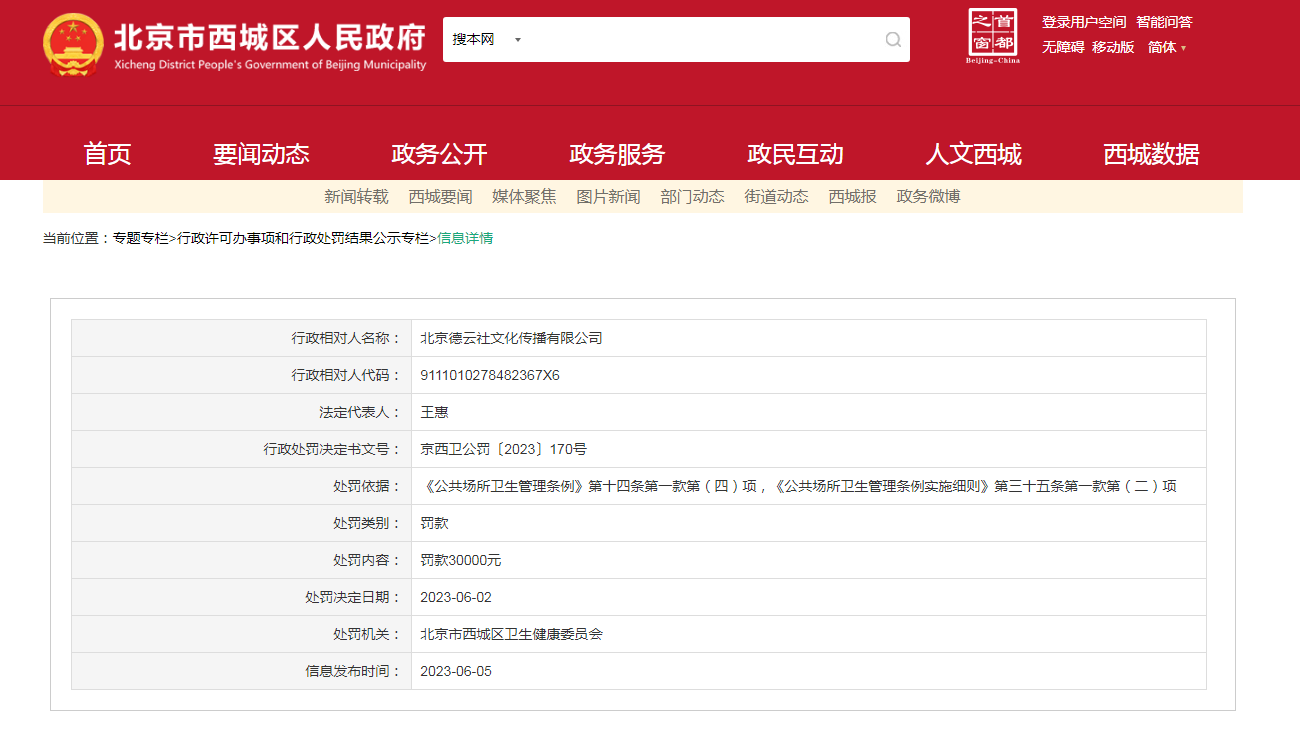Screen dimensions: 1300x739
Task: Switch to the 图片新闻 sub-navigation tab
Action: (608, 197)
